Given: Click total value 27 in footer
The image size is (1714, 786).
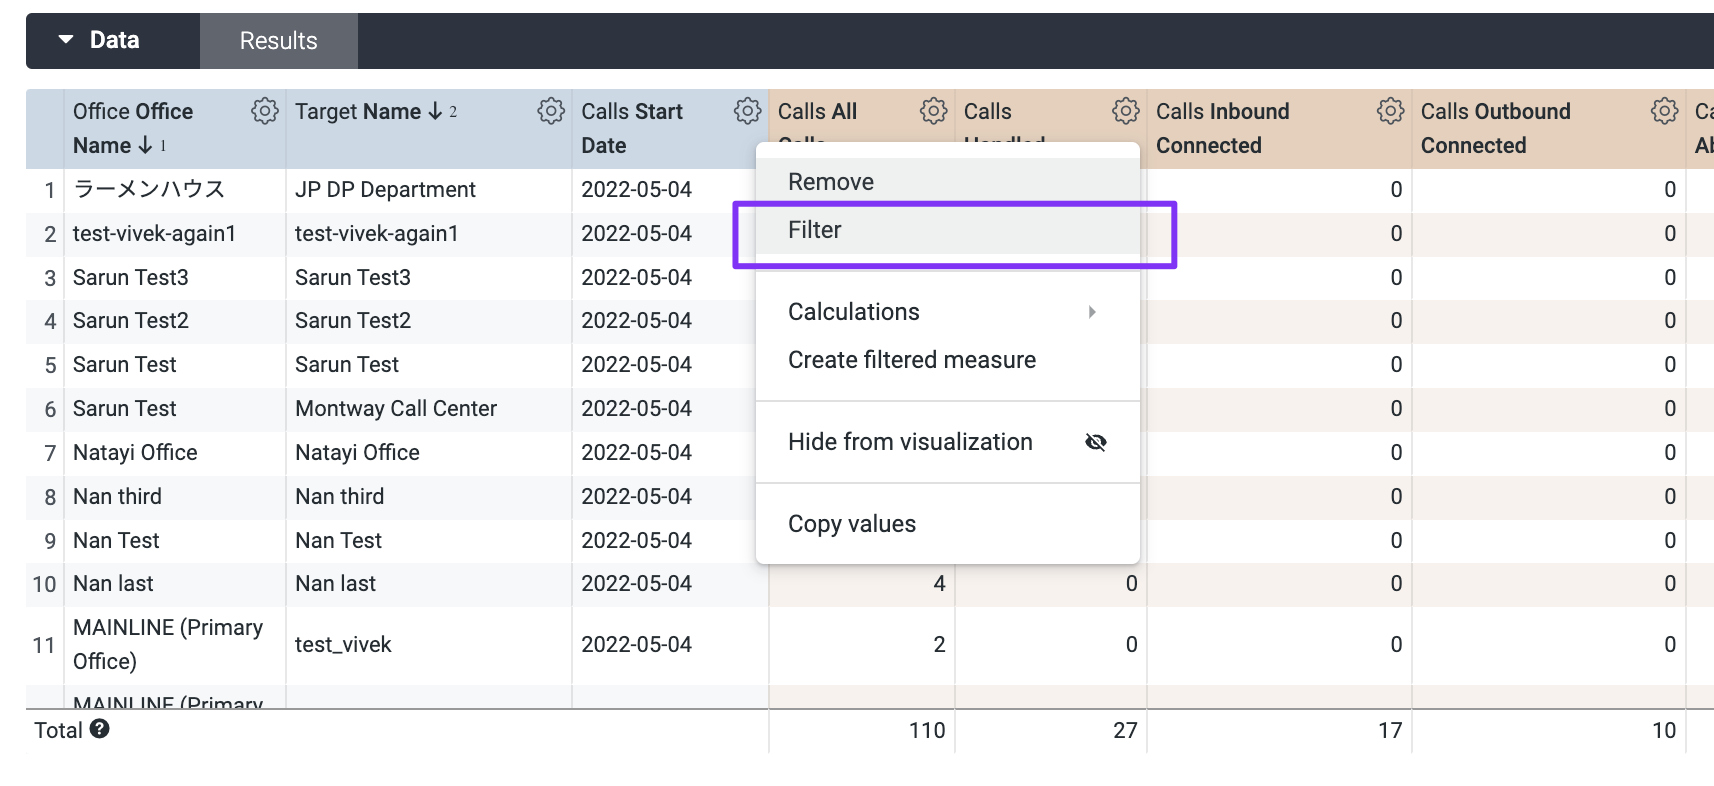Looking at the screenshot, I should click(1125, 731).
